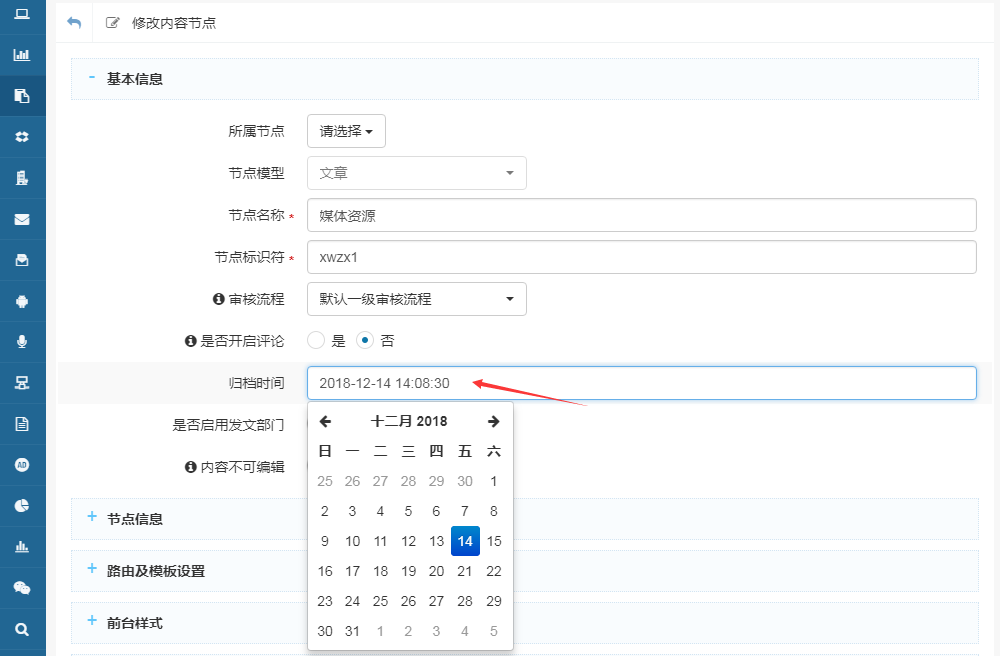
Task: Open the bar chart icon in sidebar
Action: click(22, 55)
